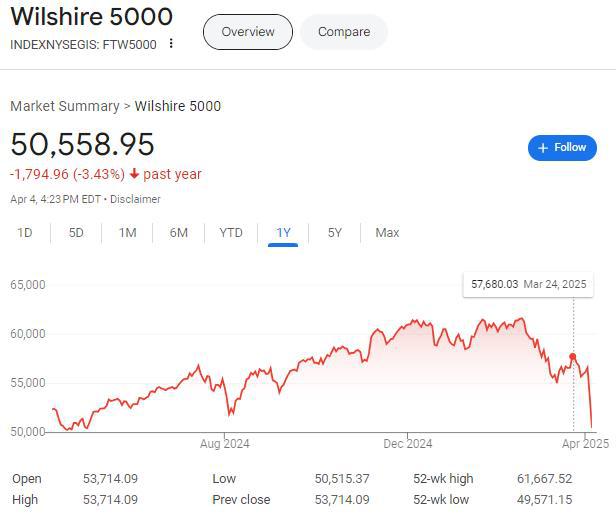Show the 1M chart range
616x519 pixels.
click(127, 233)
